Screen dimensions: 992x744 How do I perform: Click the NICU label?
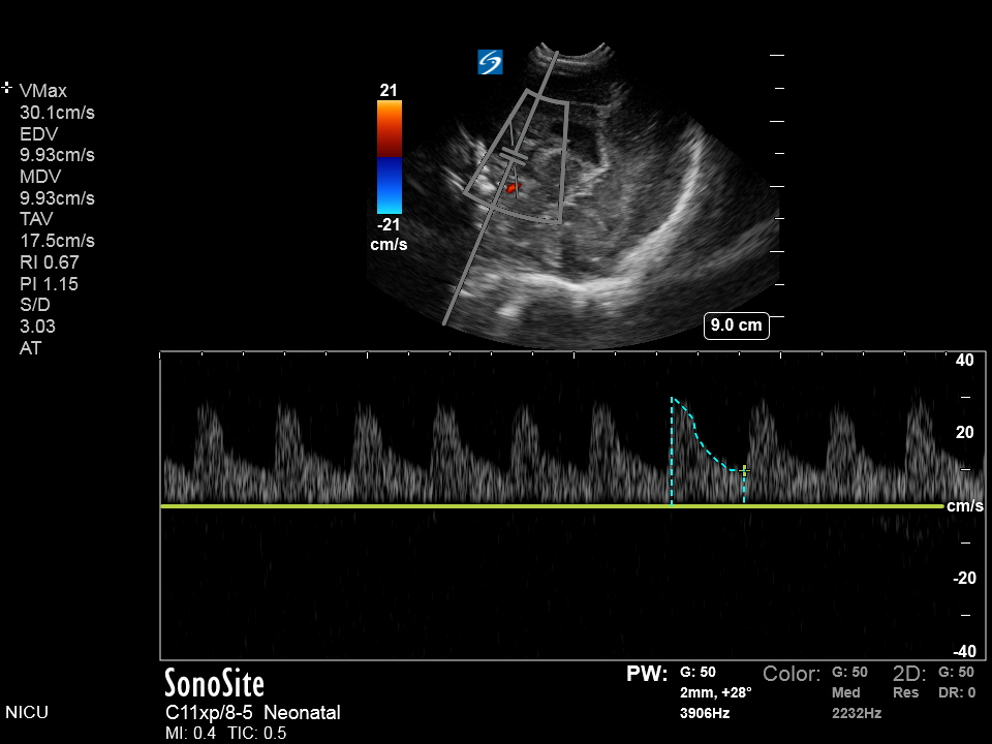[27, 713]
